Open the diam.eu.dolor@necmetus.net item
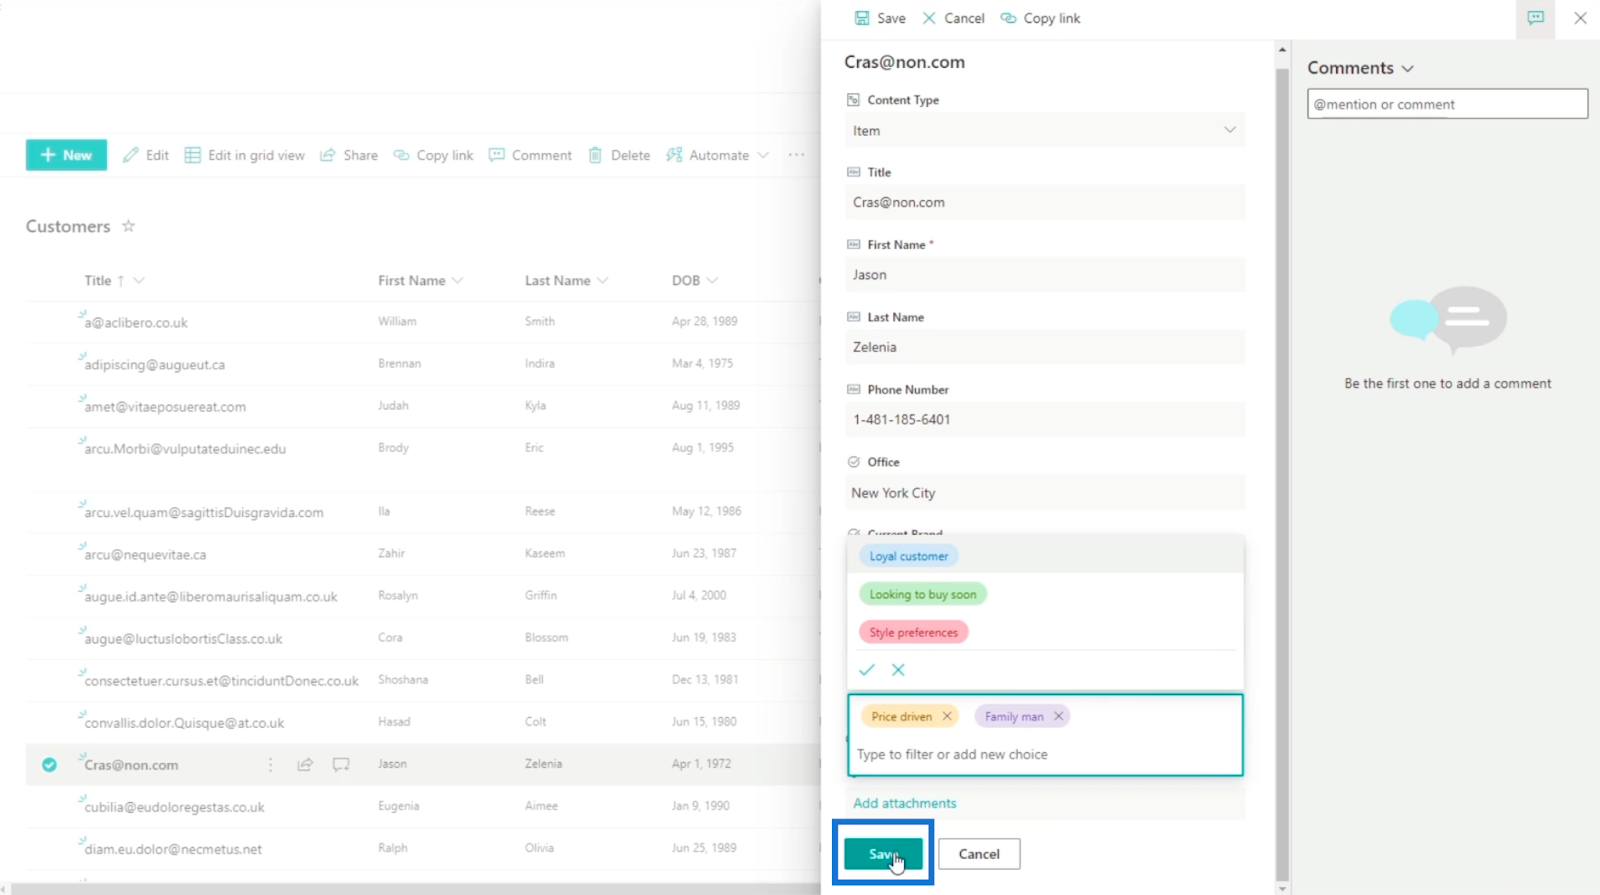 (173, 849)
